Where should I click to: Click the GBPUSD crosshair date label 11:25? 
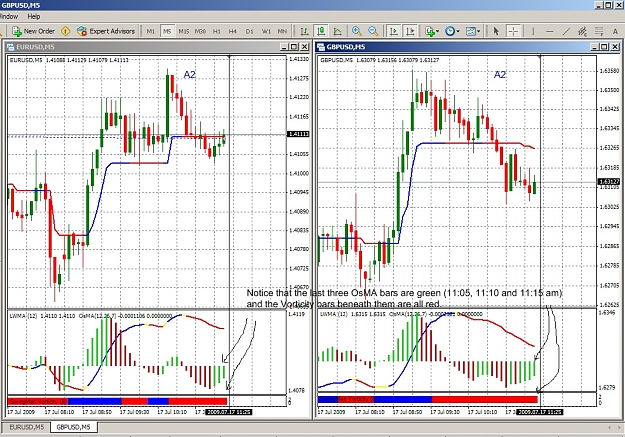point(539,411)
